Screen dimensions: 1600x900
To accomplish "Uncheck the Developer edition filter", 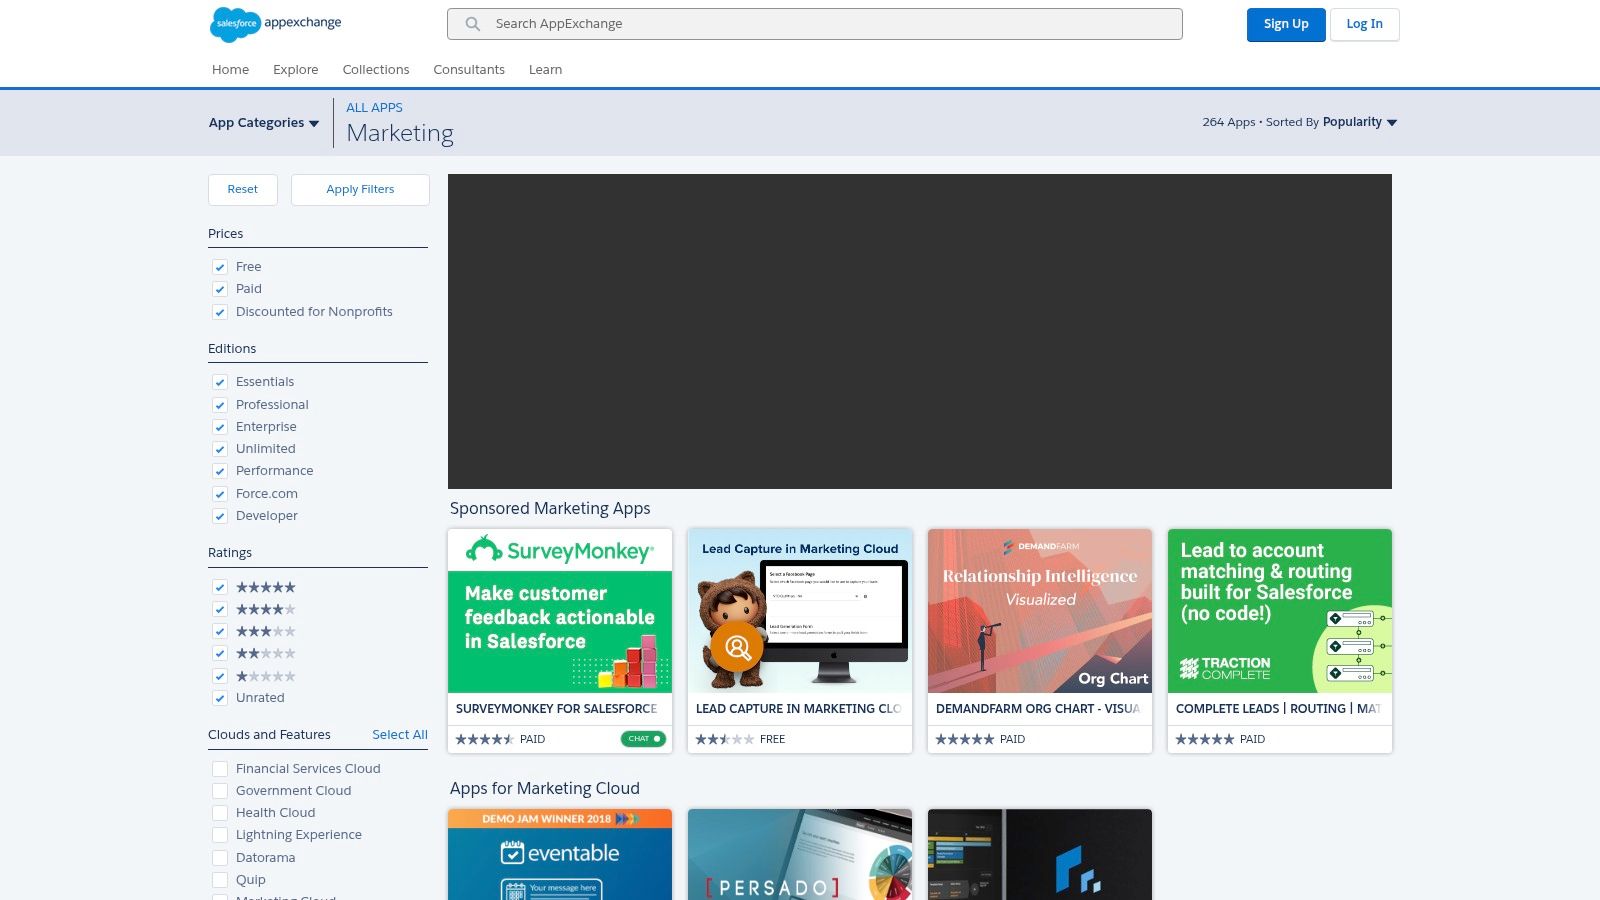I will tap(220, 516).
